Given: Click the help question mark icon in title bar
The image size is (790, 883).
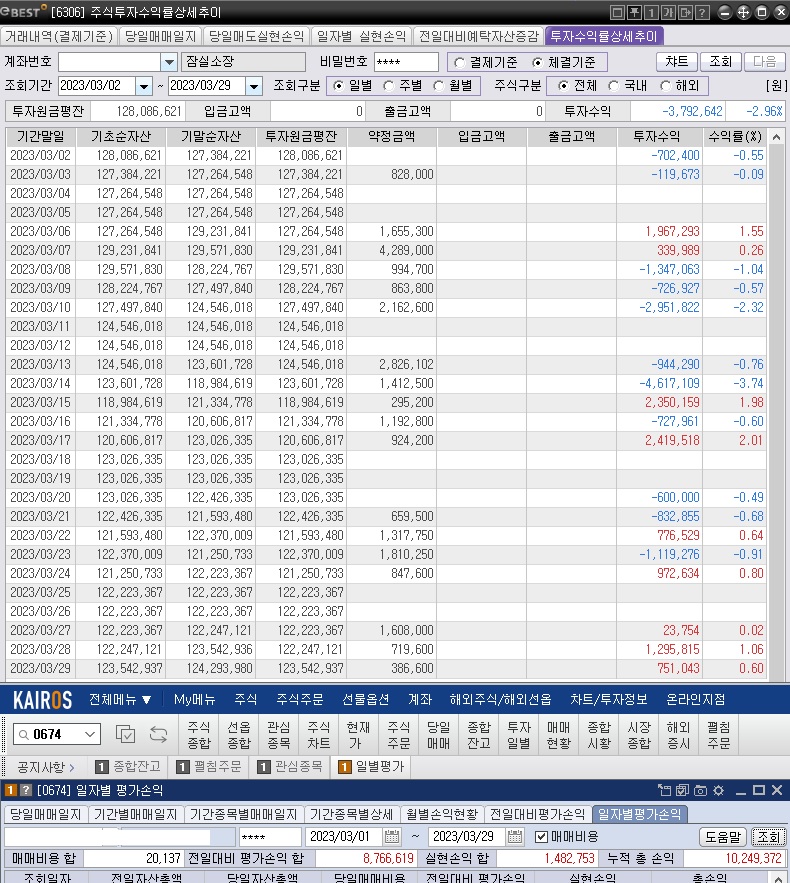Looking at the screenshot, I should tap(703, 12).
